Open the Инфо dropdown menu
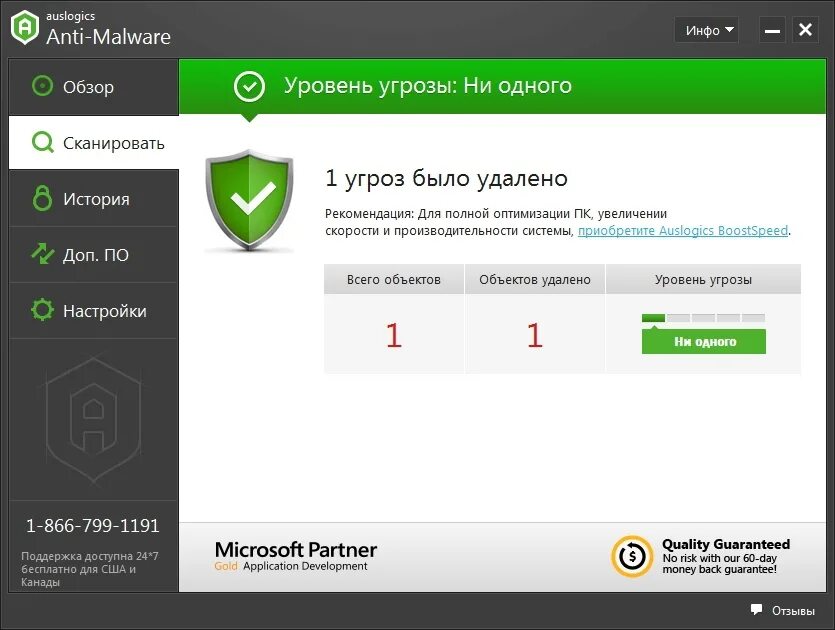The image size is (835, 630). [707, 30]
